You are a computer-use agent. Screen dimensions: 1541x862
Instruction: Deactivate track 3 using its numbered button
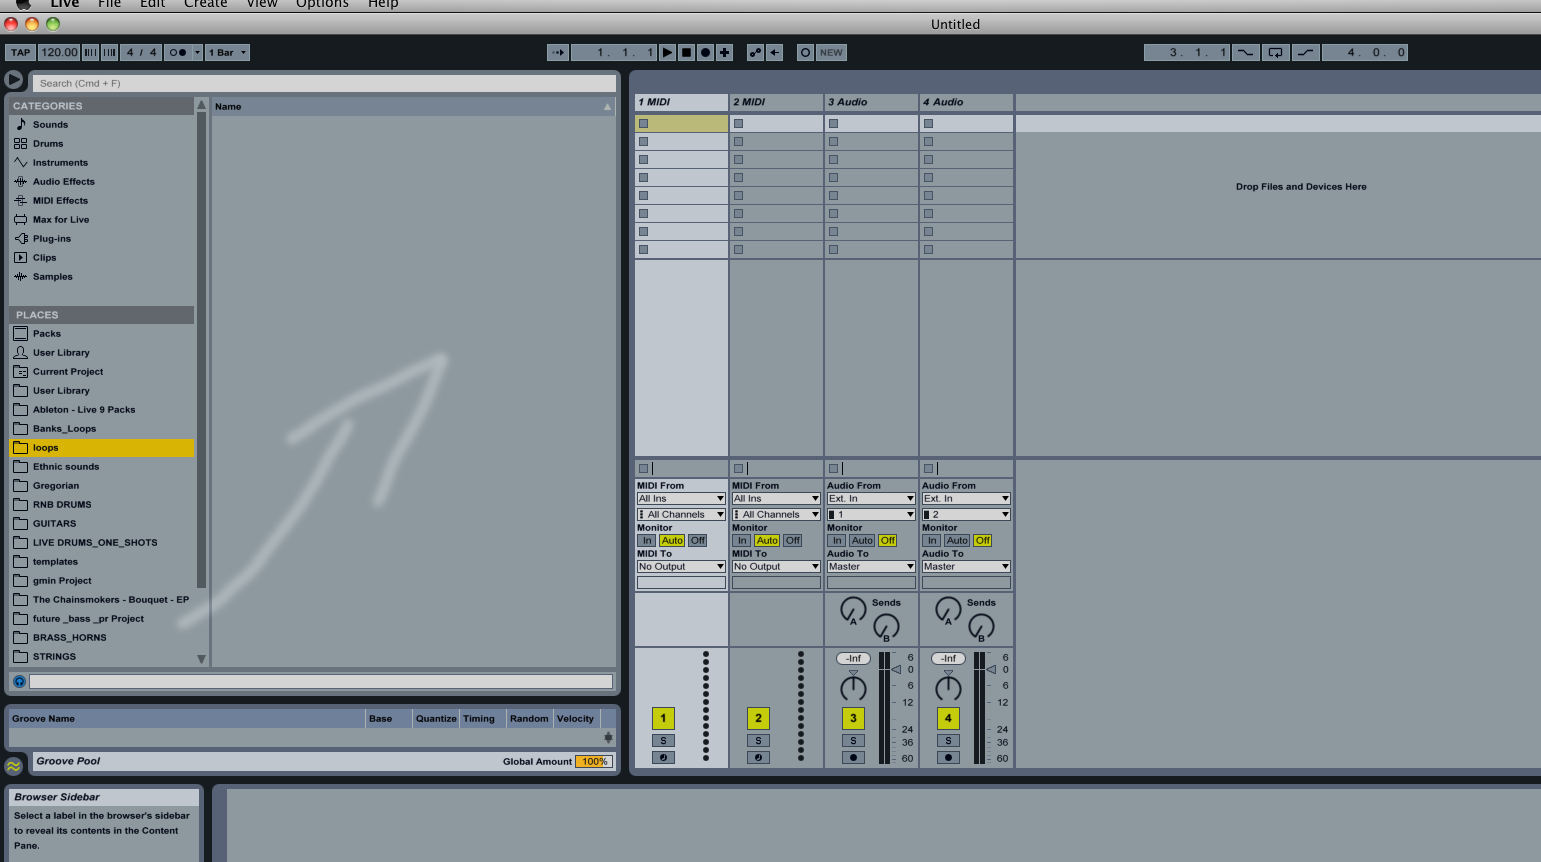[853, 718]
